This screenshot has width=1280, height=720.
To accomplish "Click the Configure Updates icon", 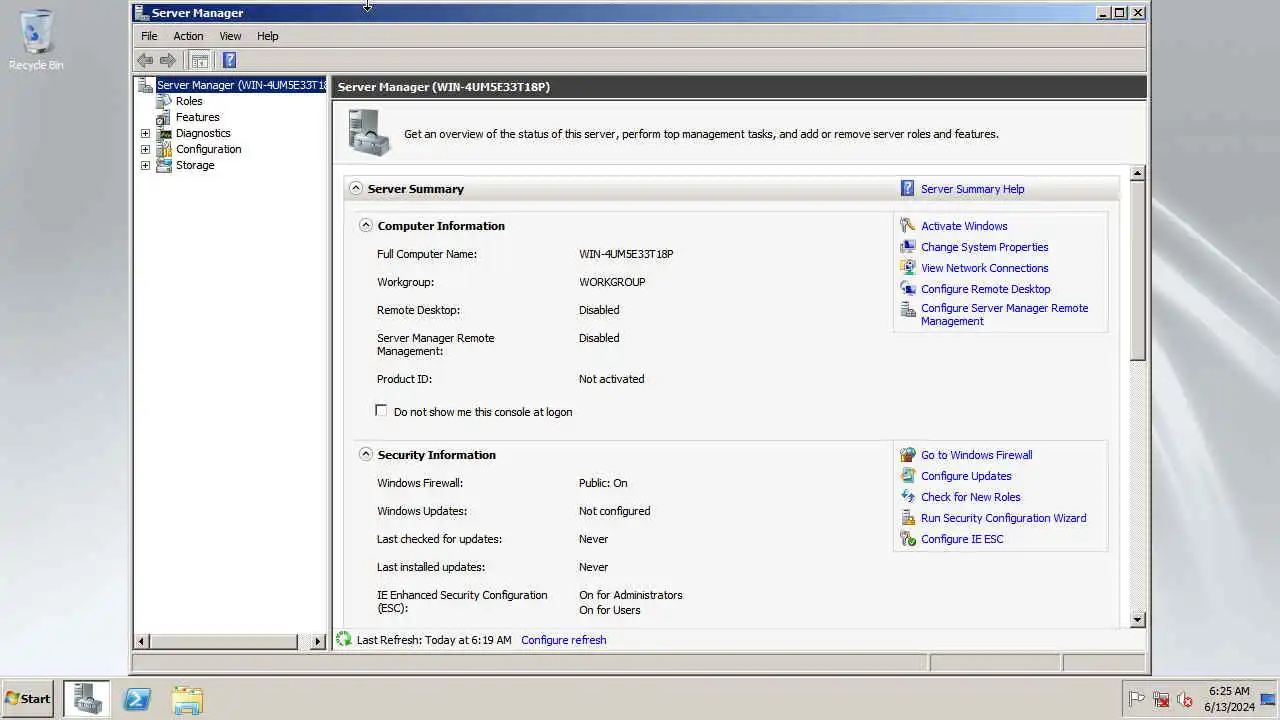I will click(907, 476).
